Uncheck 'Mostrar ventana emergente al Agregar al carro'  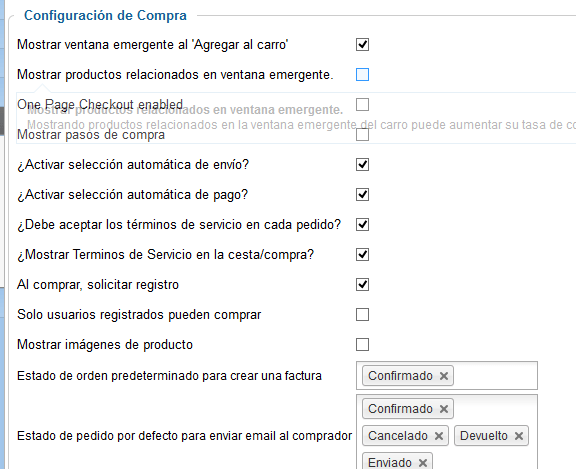(x=362, y=44)
